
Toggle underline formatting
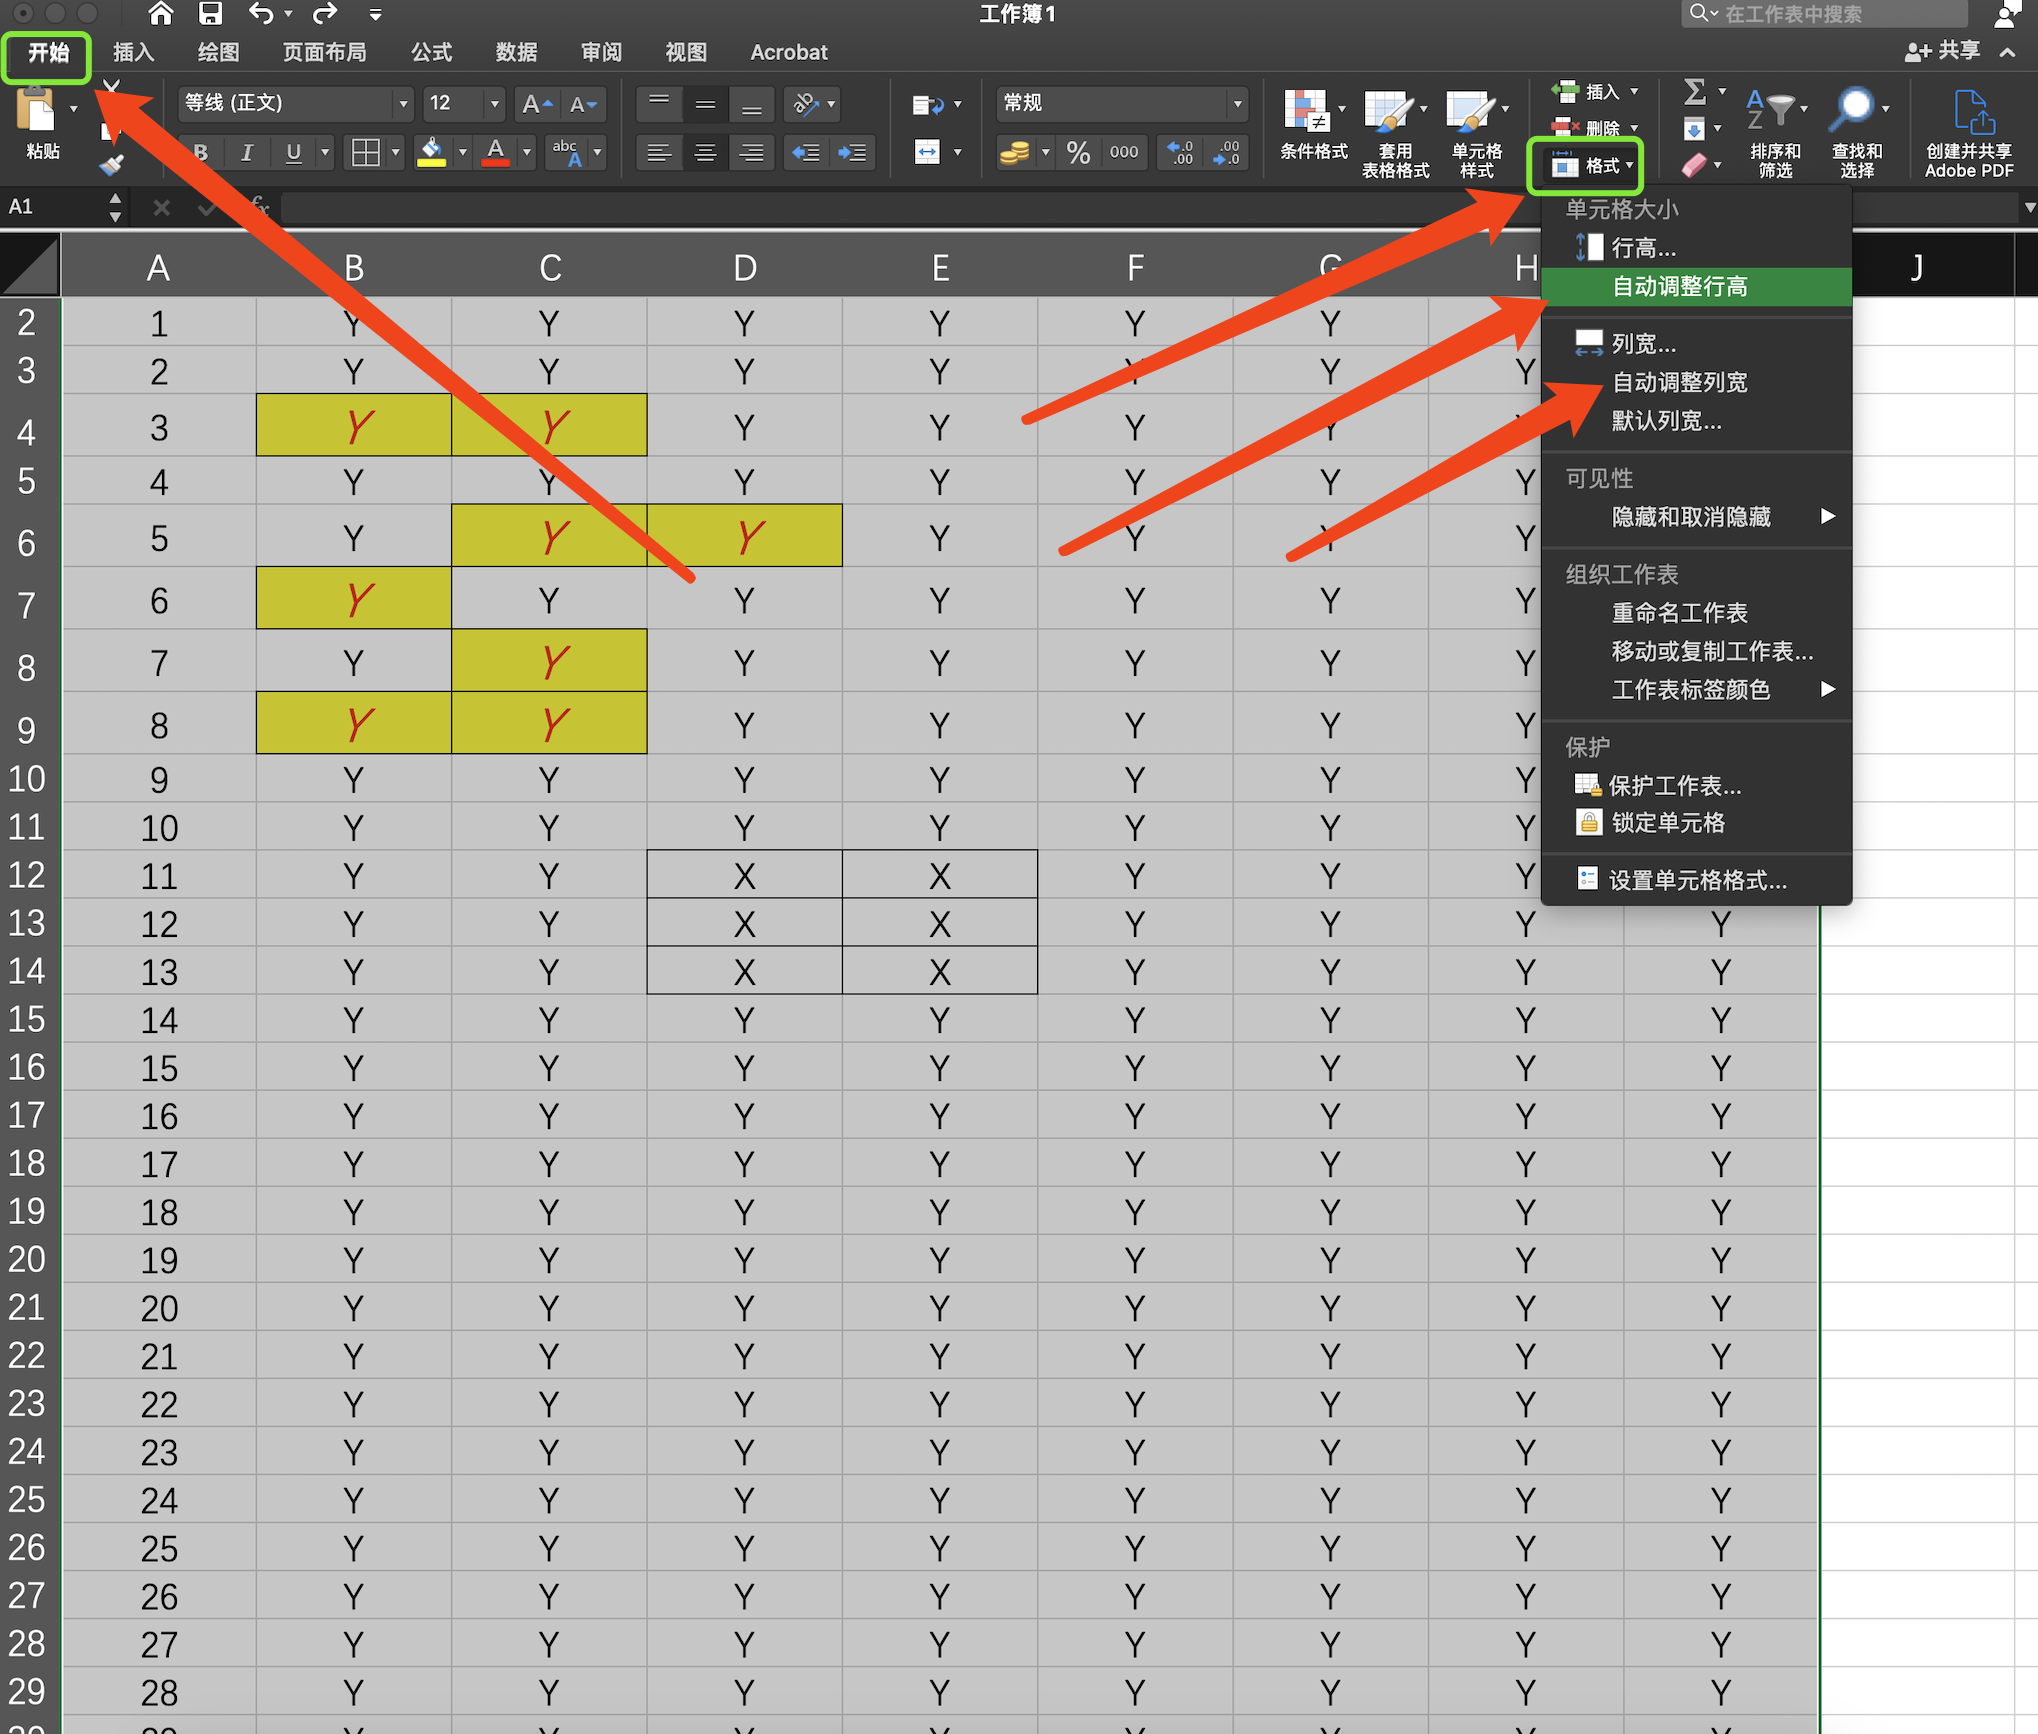point(291,152)
